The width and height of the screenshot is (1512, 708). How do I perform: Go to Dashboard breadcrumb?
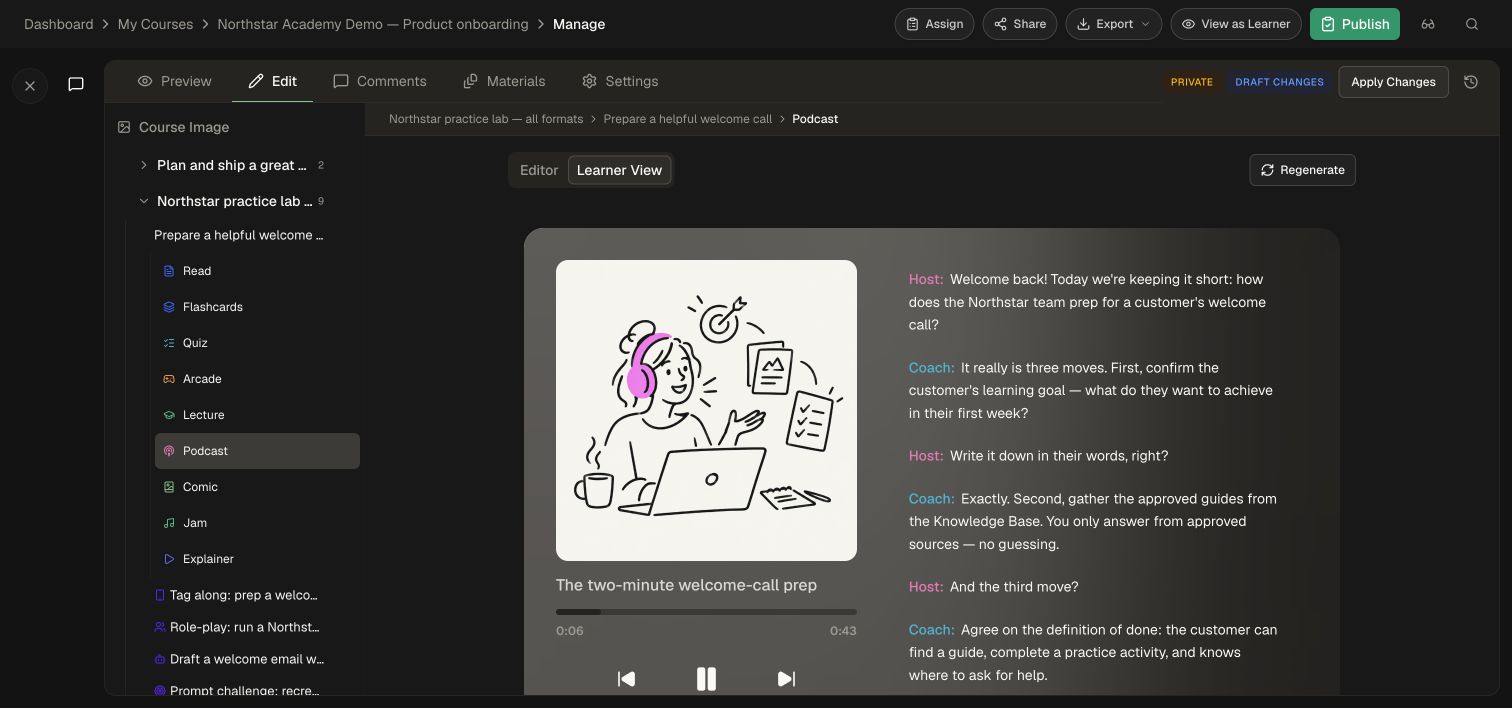(59, 24)
